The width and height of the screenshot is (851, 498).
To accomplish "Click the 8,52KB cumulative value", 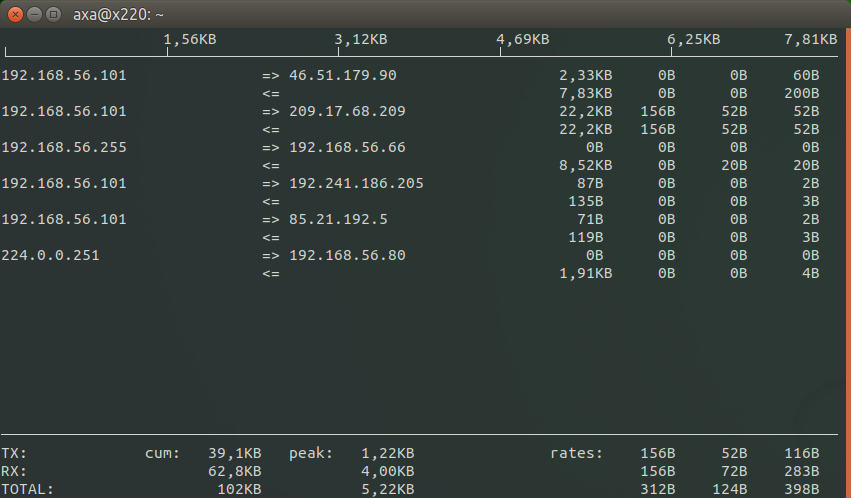I will (586, 165).
